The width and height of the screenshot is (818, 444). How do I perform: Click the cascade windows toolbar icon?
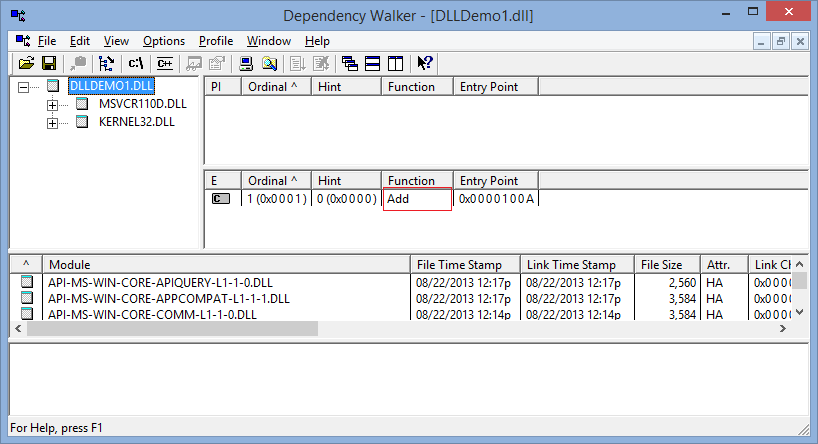coord(350,63)
